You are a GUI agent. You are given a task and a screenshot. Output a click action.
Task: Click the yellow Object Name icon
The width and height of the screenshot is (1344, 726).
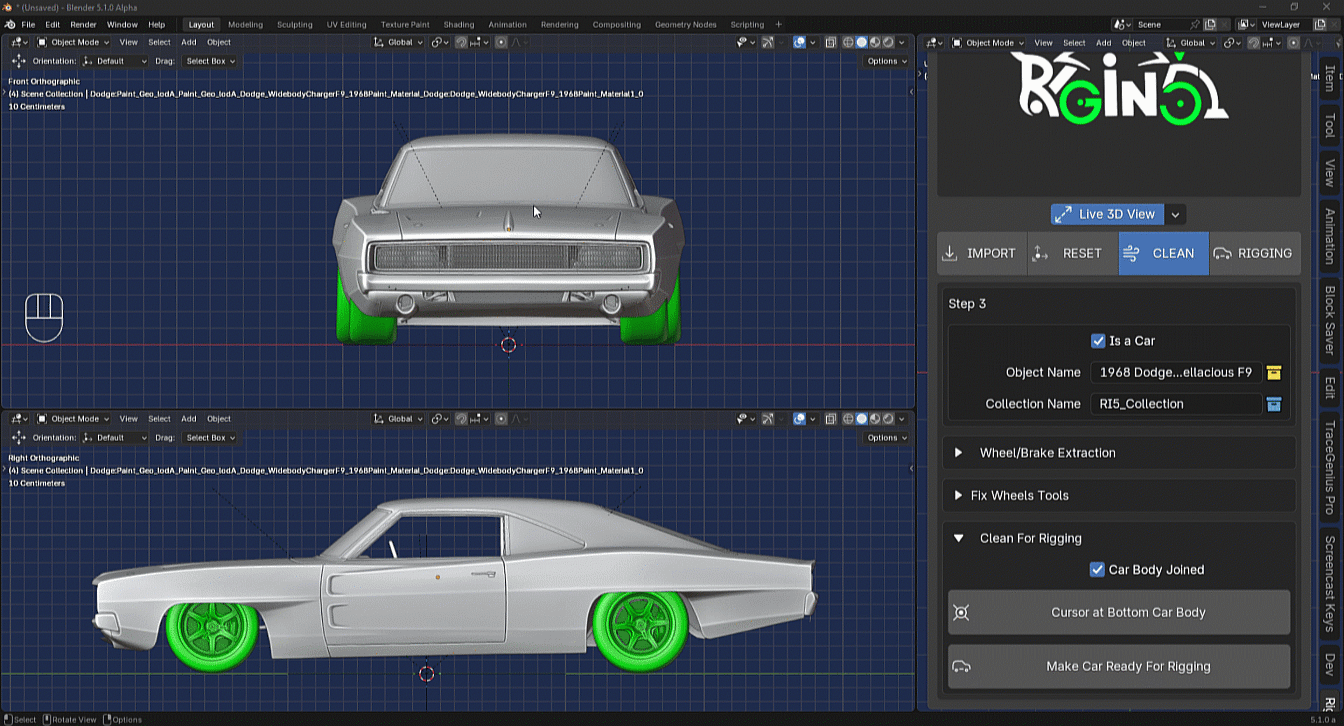pyautogui.click(x=1274, y=372)
